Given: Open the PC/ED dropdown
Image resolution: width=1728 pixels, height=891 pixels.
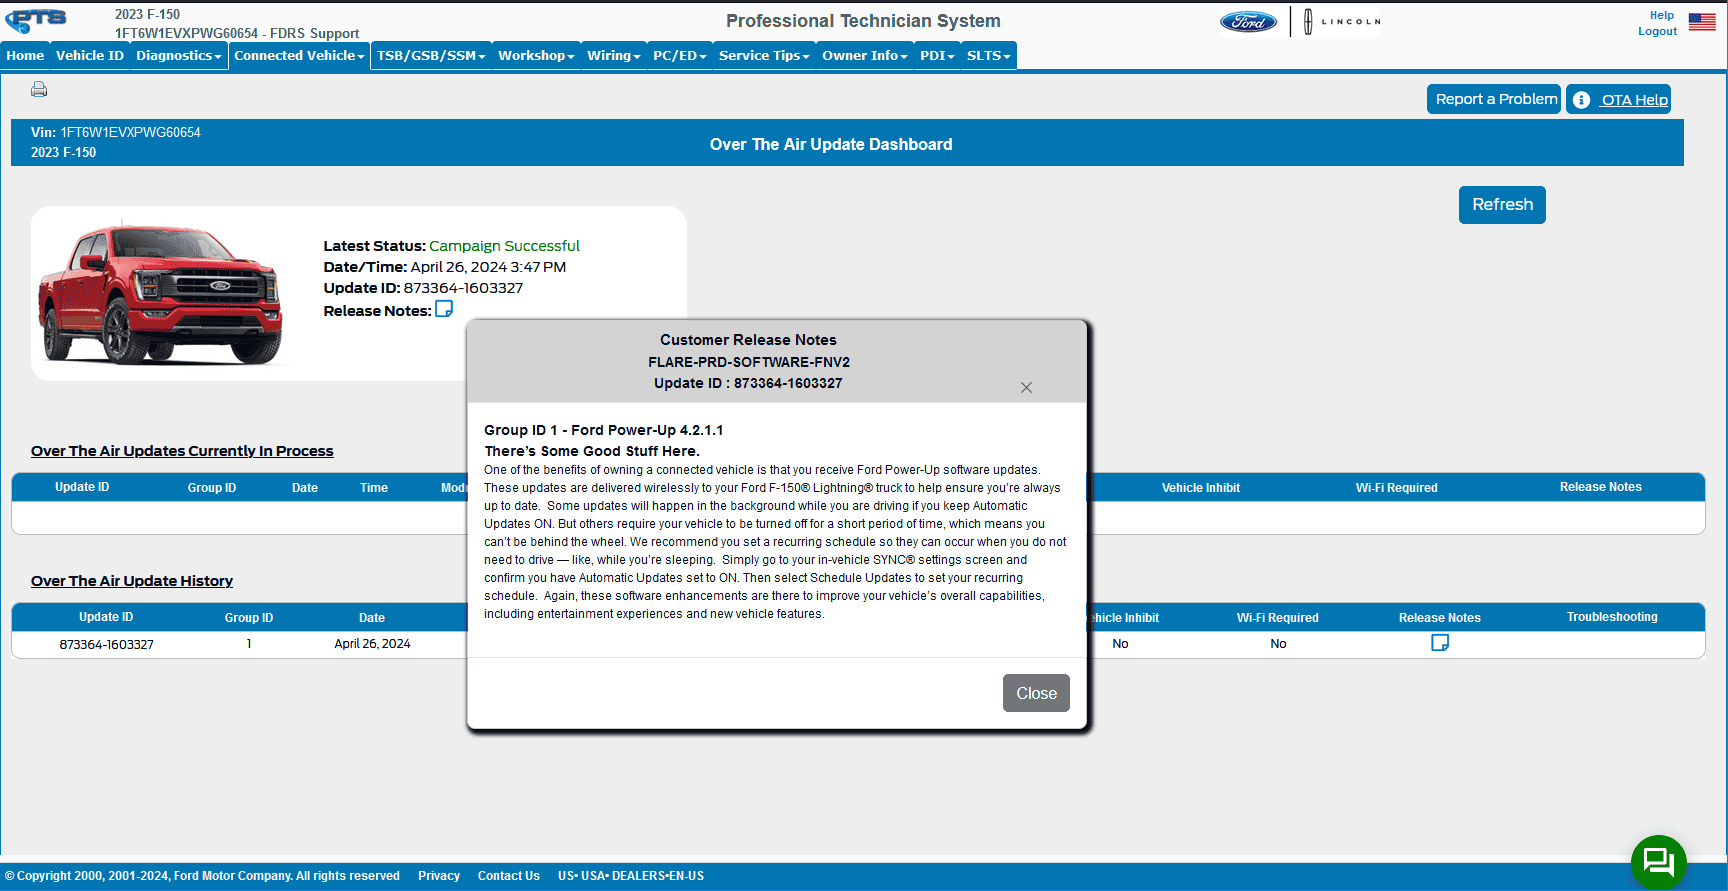Looking at the screenshot, I should point(679,56).
